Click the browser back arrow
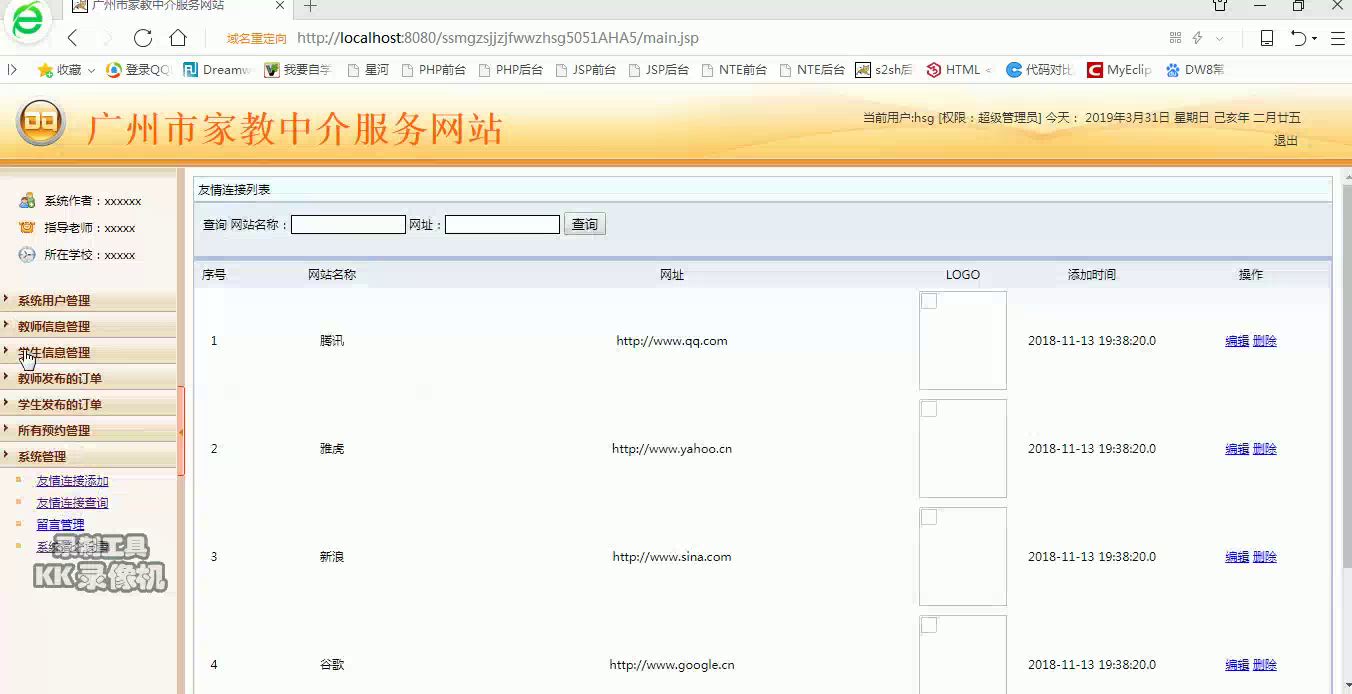 (72, 38)
